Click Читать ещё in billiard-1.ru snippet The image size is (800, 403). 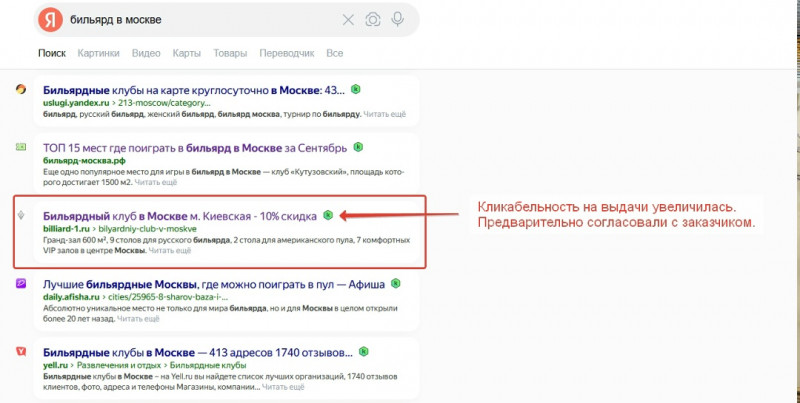[170, 250]
